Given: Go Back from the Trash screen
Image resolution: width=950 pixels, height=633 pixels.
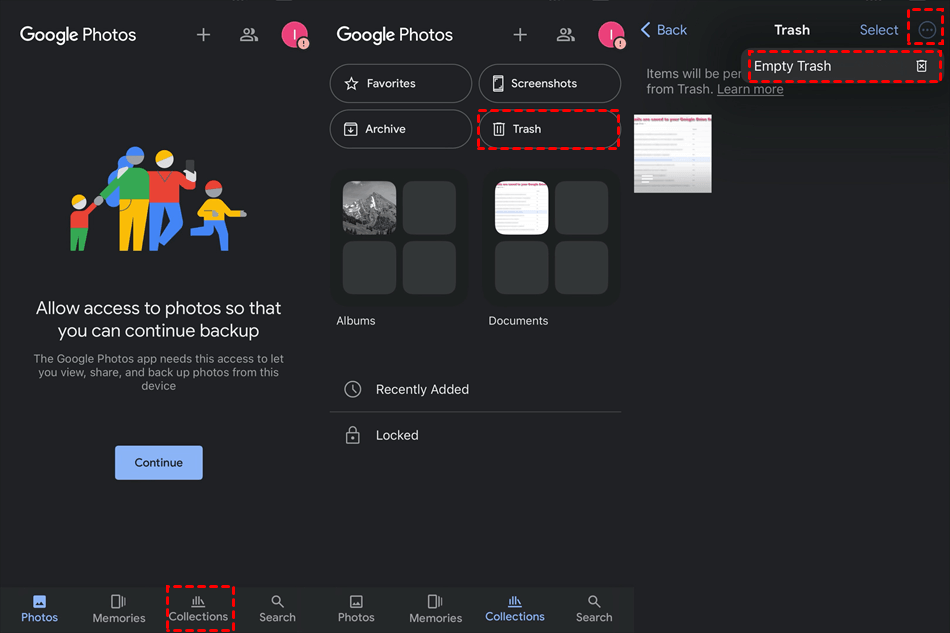Looking at the screenshot, I should pyautogui.click(x=664, y=30).
